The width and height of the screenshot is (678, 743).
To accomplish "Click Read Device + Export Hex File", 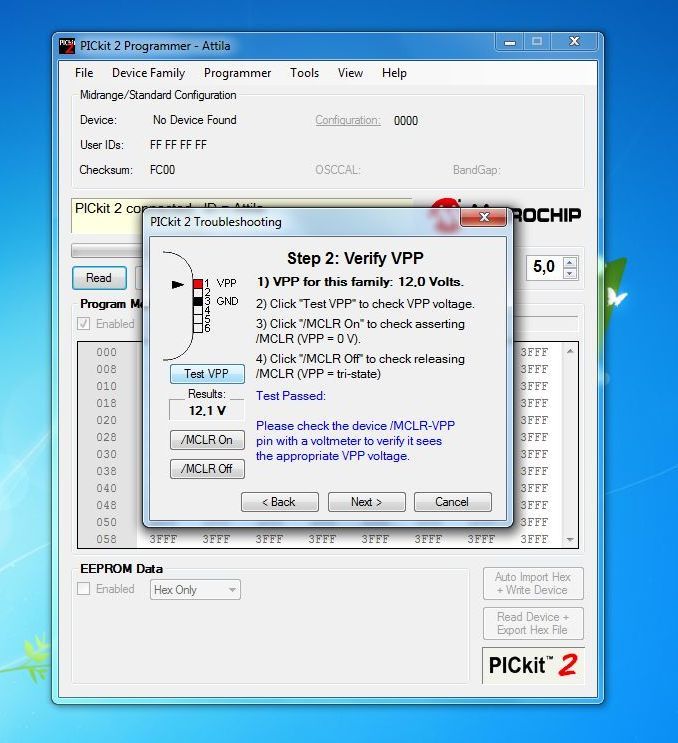I will [x=533, y=624].
